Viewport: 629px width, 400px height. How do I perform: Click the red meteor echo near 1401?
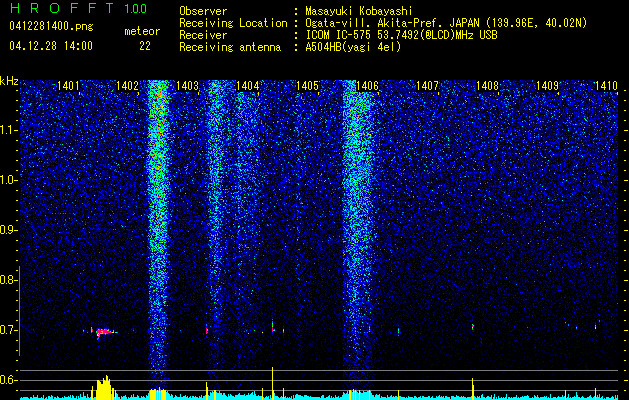(103, 332)
